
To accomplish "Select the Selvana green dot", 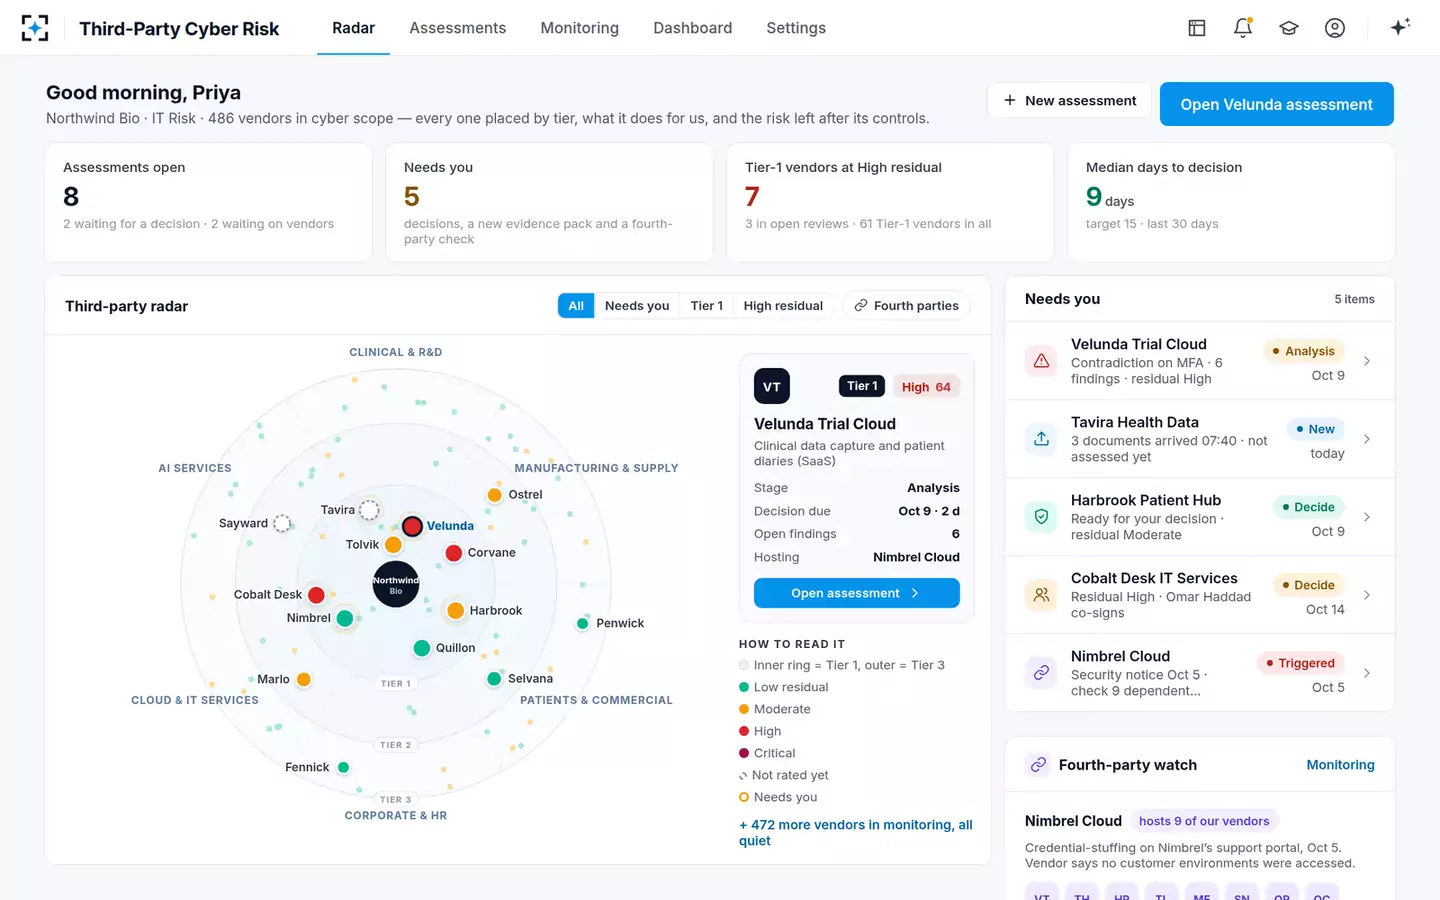I will (x=494, y=679).
